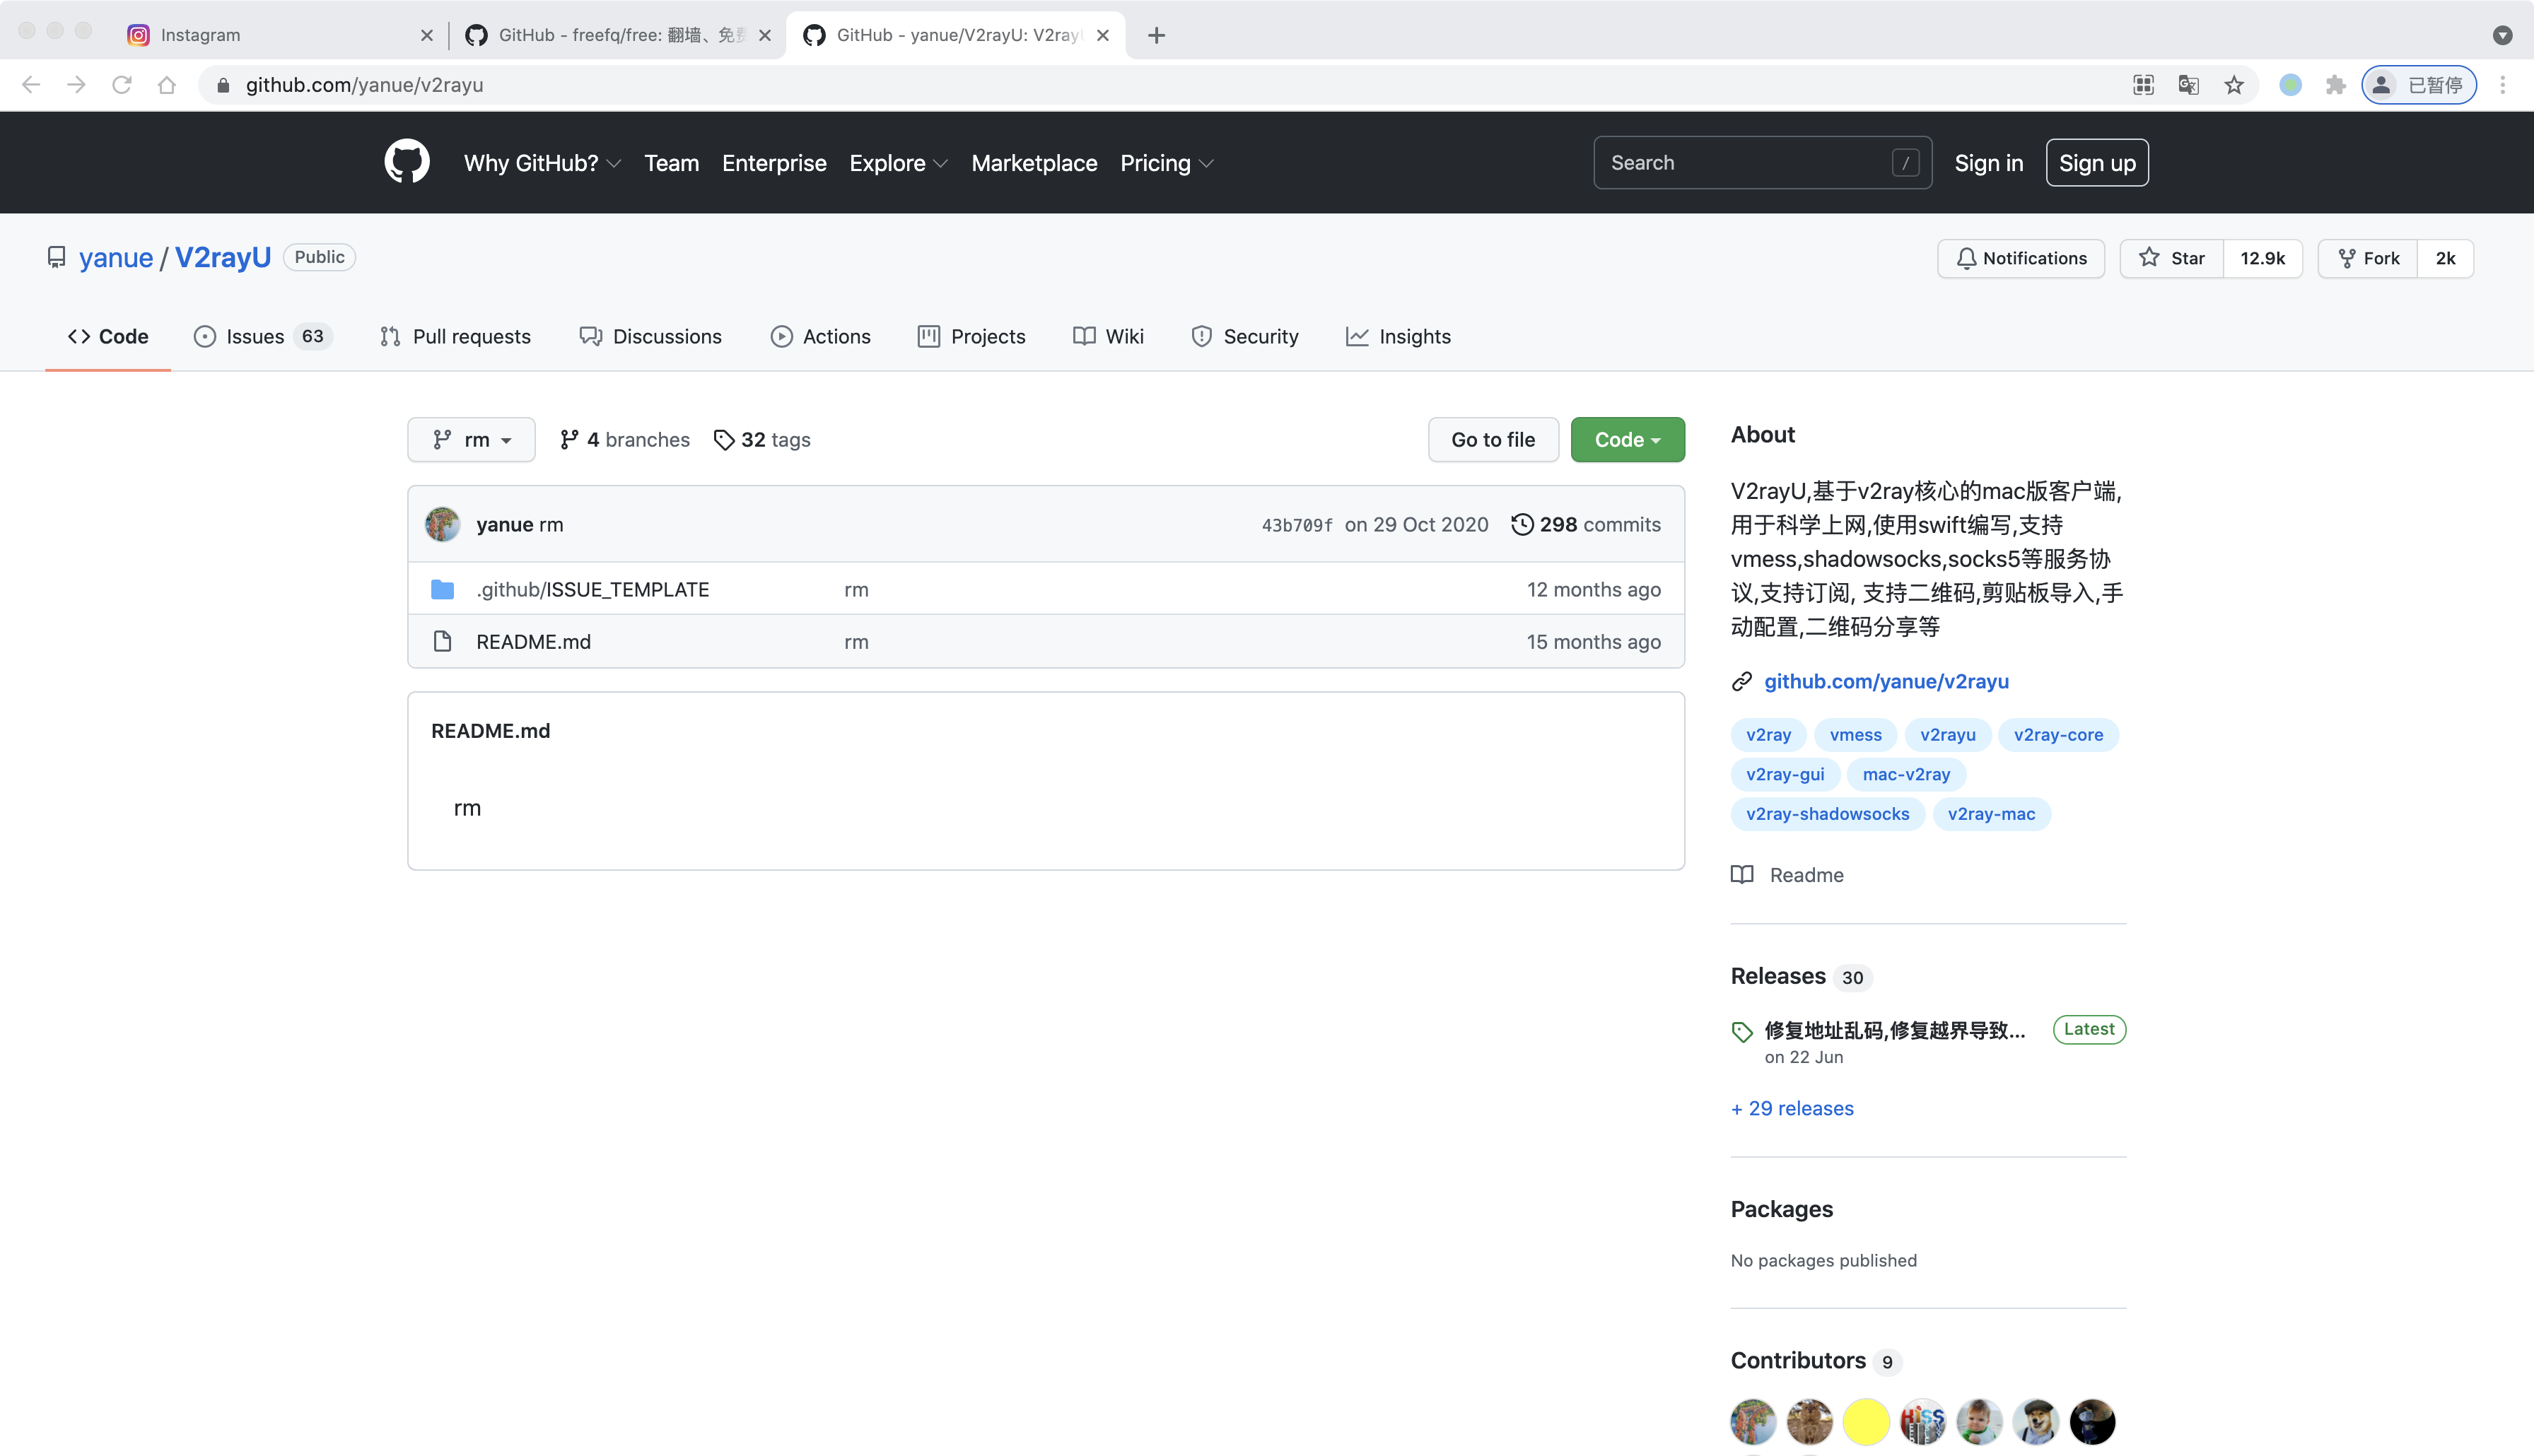Click the browser back arrow

click(x=31, y=85)
